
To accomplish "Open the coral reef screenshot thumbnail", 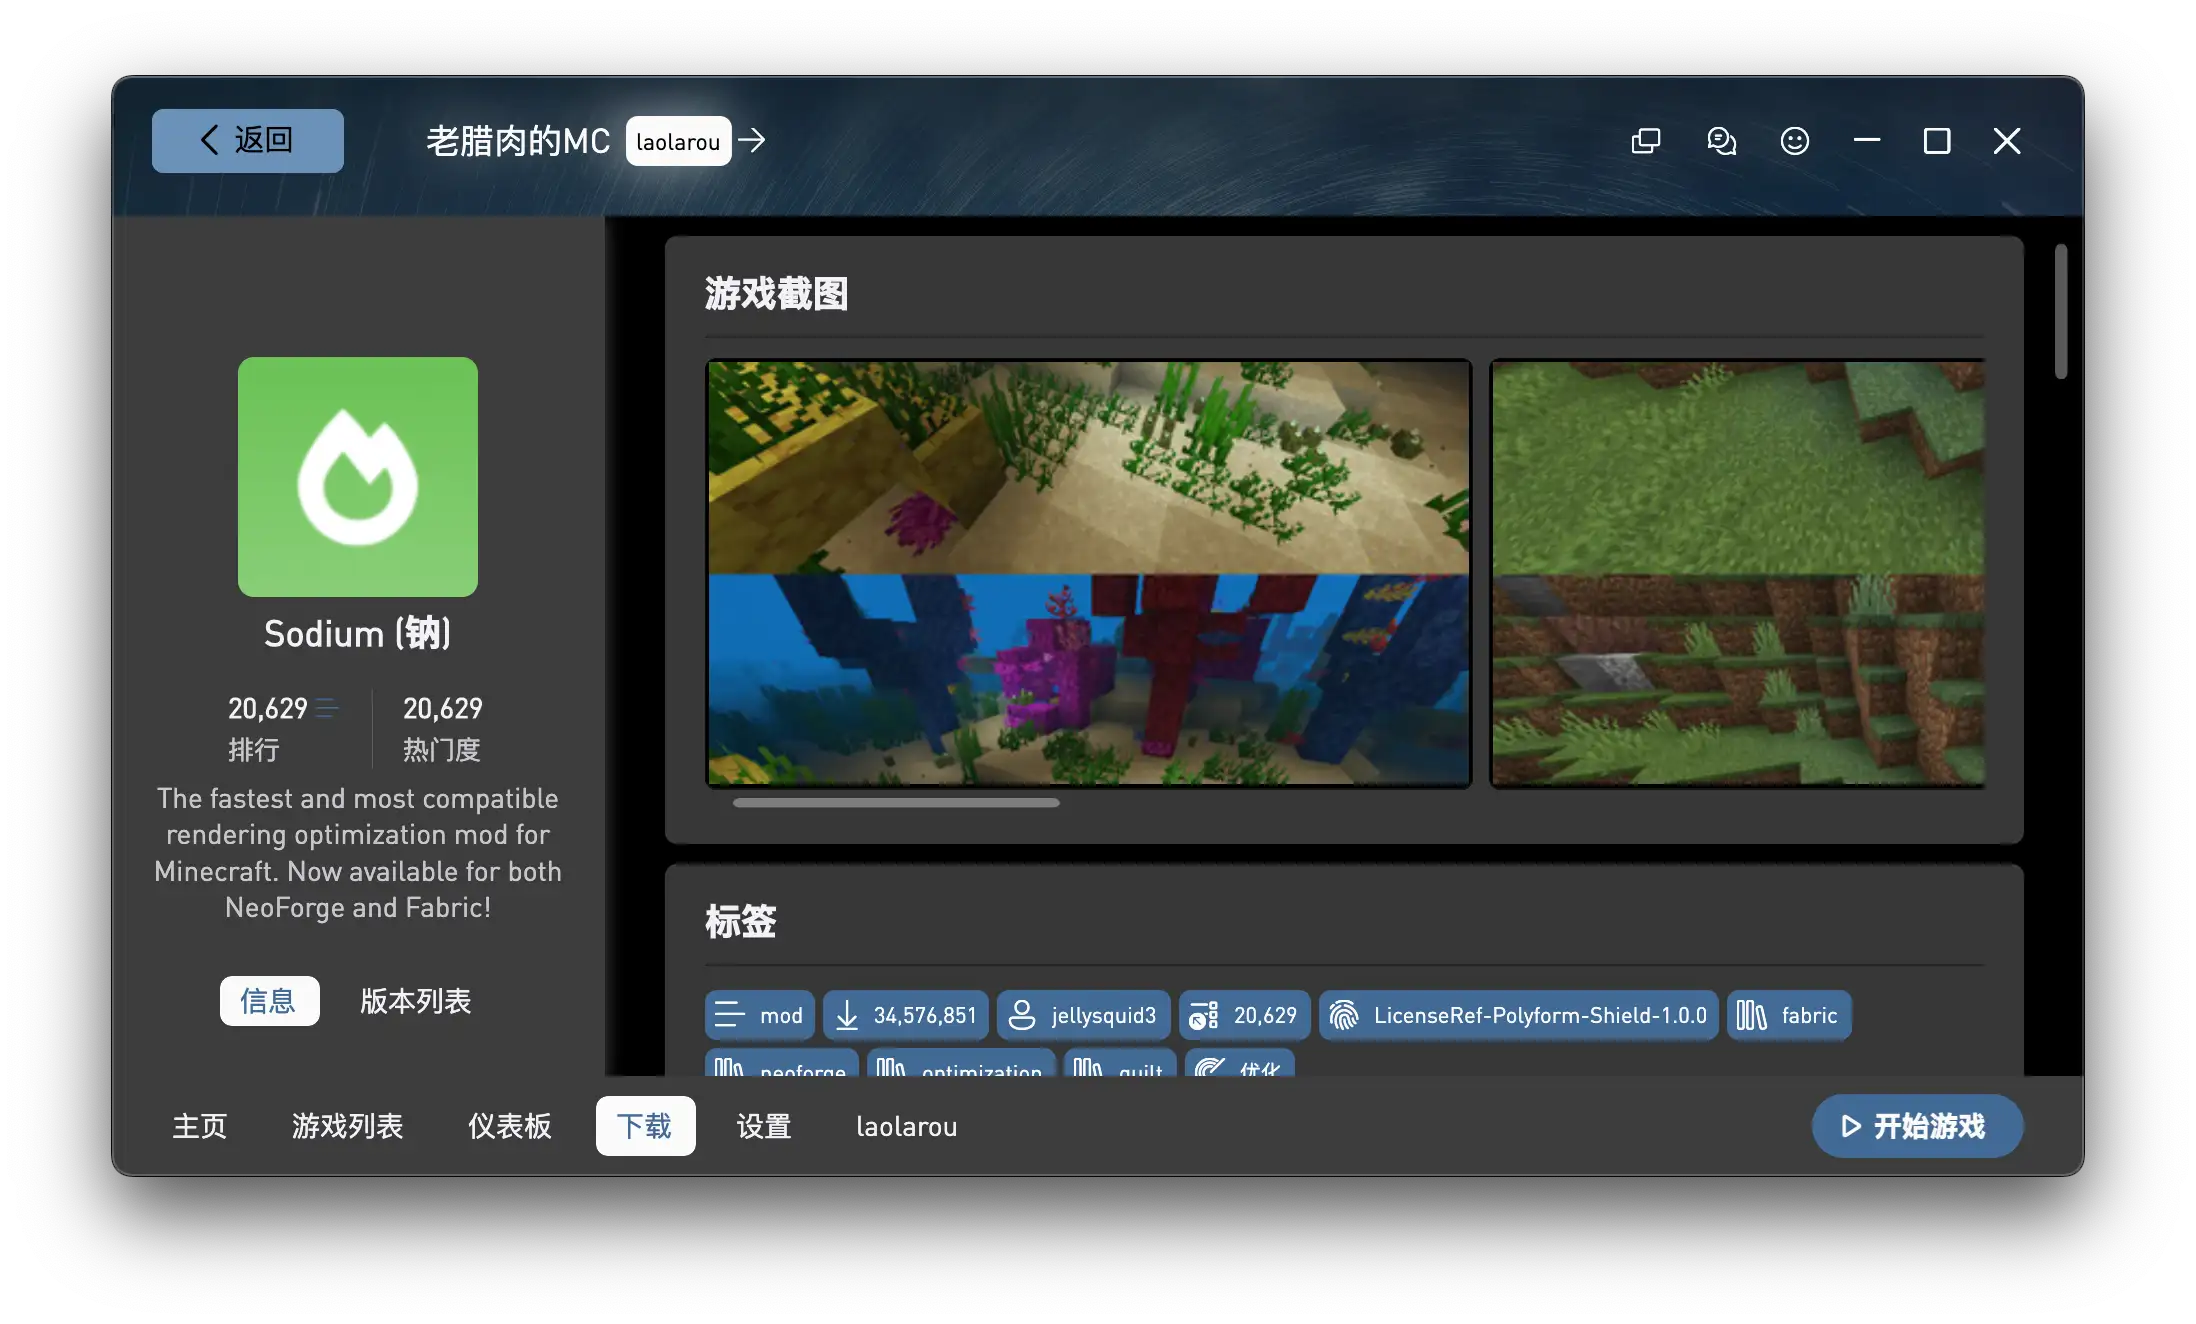I will (x=1089, y=573).
